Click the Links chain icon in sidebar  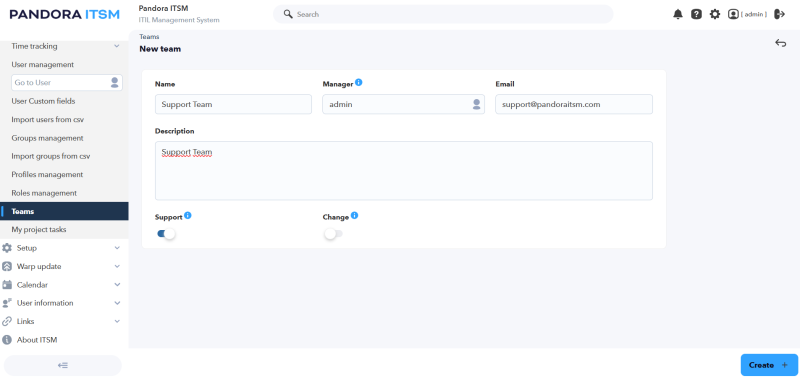pos(7,321)
